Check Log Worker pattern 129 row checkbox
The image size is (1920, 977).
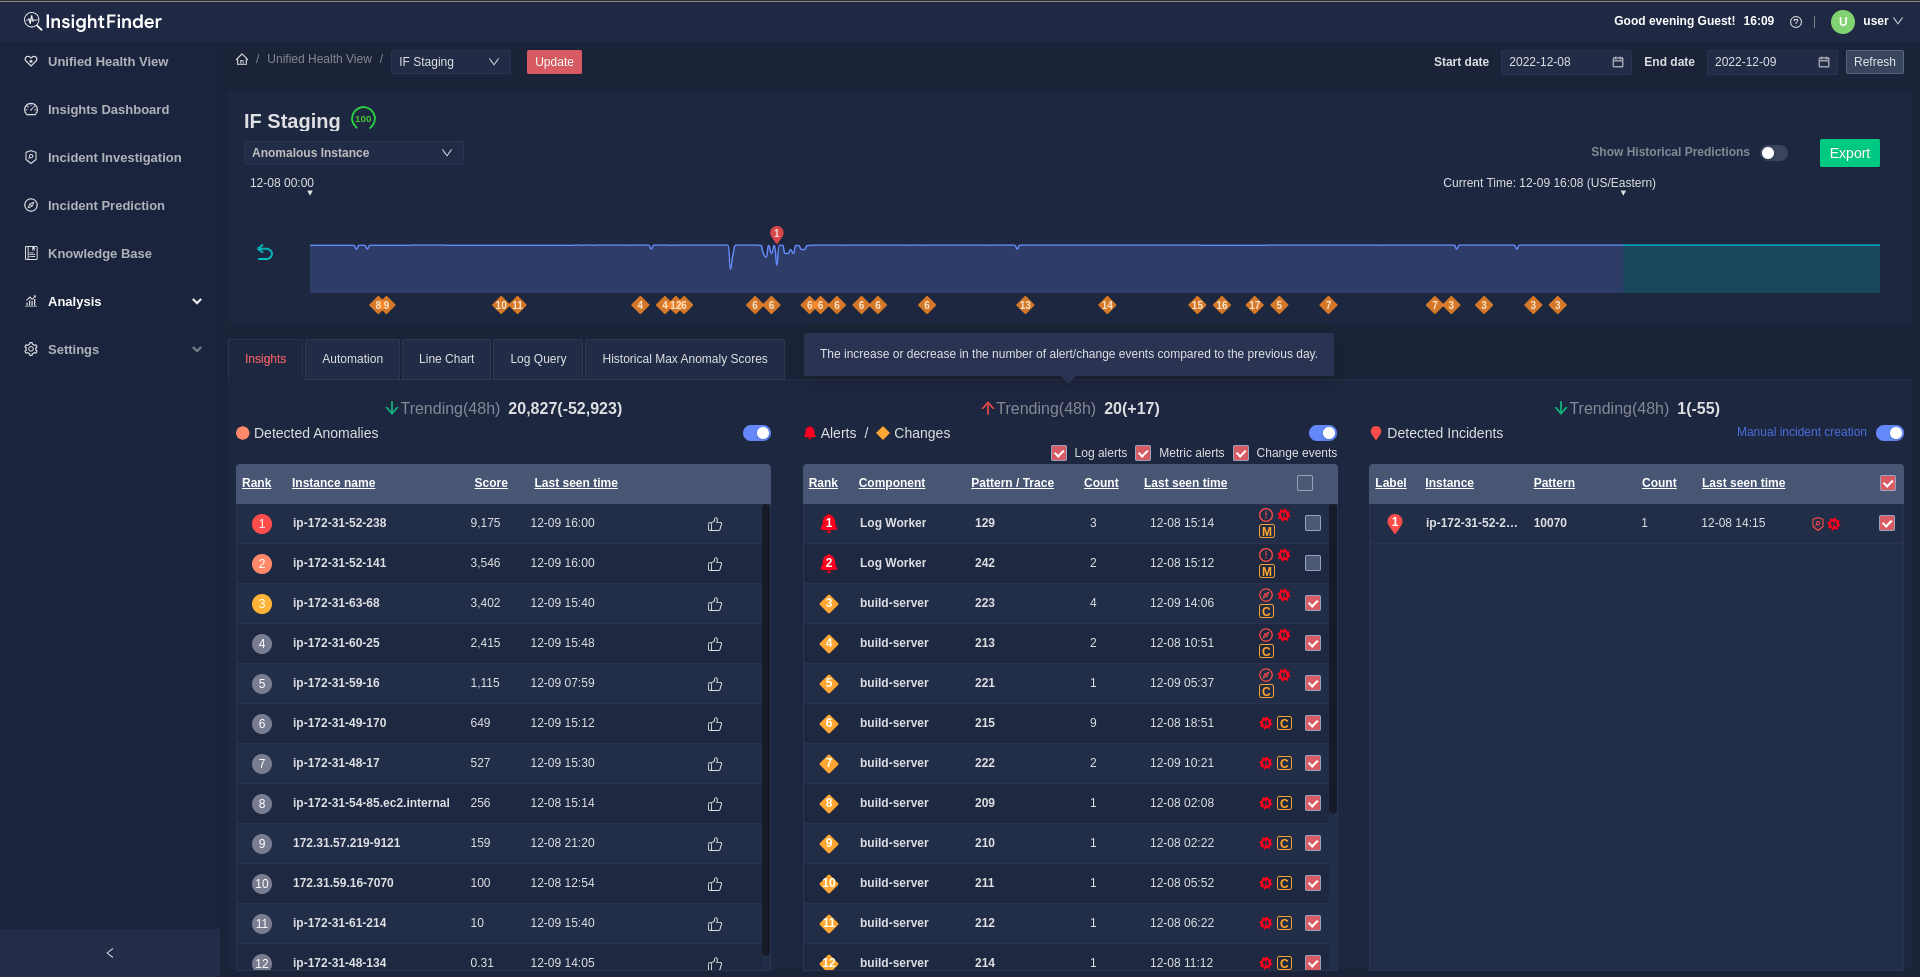(x=1313, y=523)
